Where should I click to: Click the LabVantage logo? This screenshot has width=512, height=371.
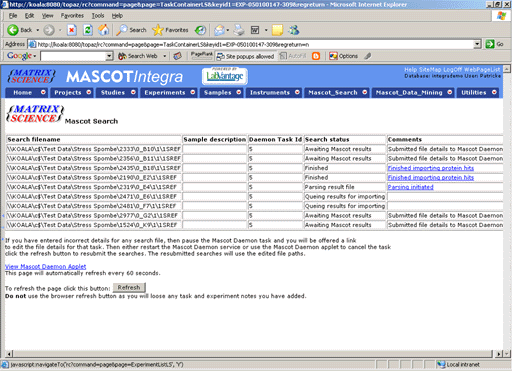click(x=225, y=76)
